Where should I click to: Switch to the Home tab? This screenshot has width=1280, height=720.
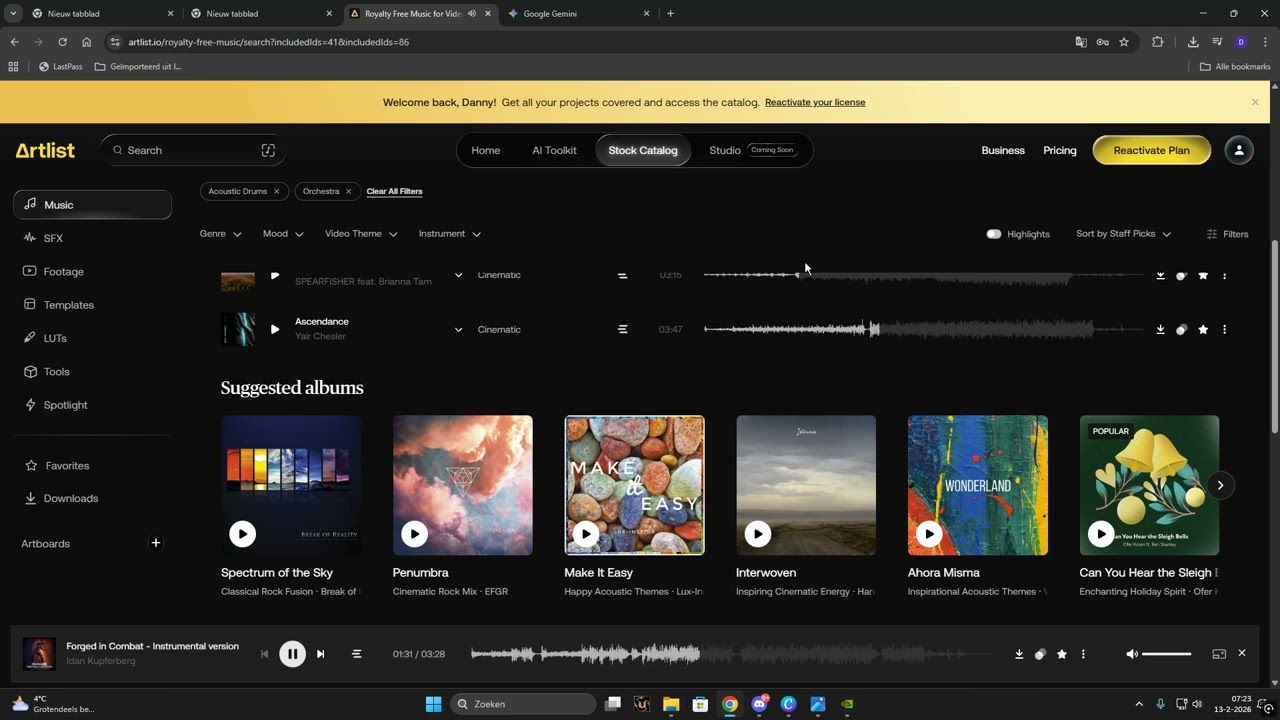(x=486, y=150)
